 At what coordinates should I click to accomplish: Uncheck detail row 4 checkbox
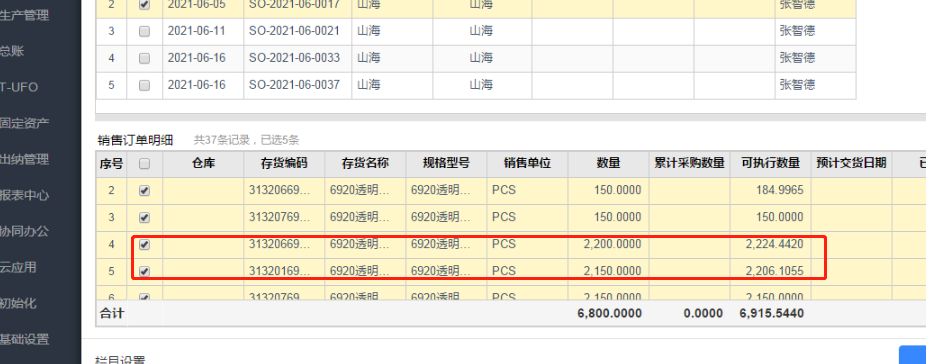(144, 245)
